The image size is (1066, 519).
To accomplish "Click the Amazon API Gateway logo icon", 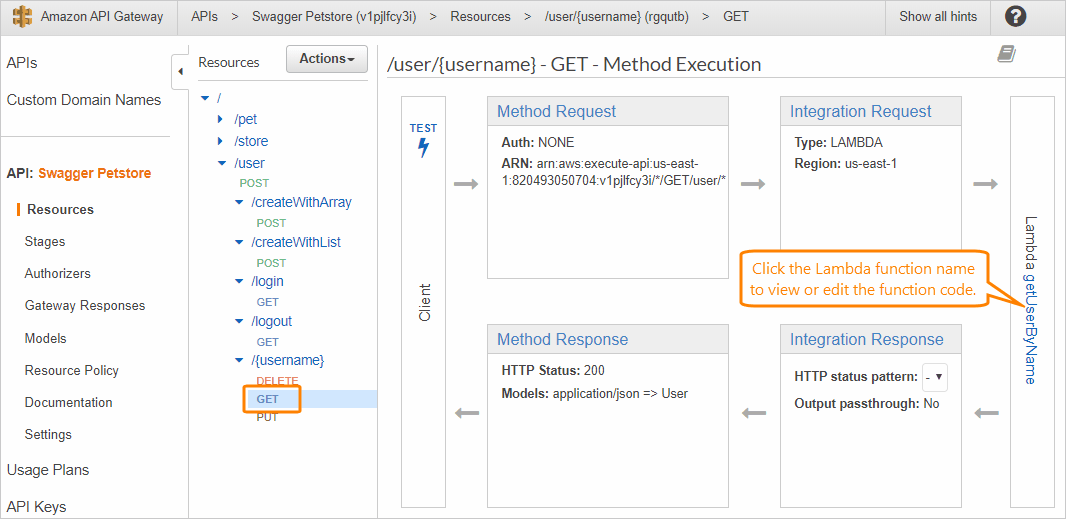I will (22, 16).
